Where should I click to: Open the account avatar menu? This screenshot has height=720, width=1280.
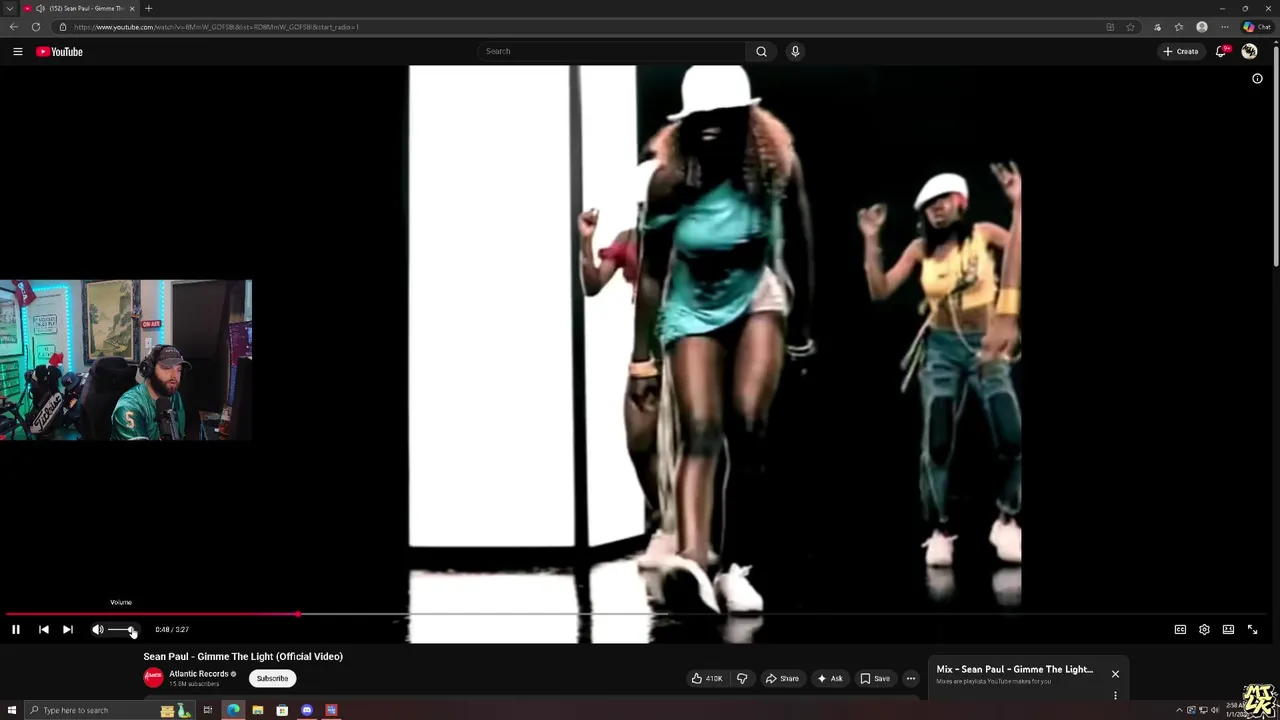(x=1249, y=51)
